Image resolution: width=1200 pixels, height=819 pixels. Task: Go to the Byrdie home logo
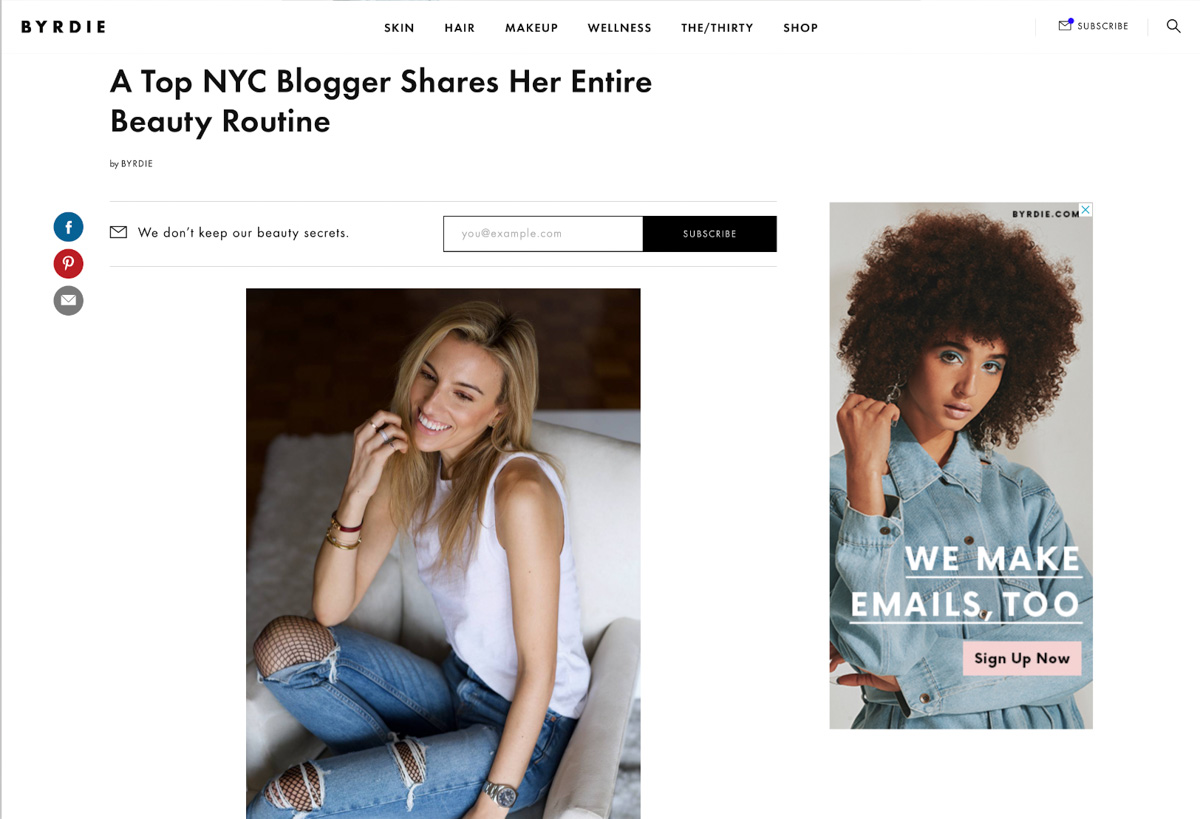pyautogui.click(x=63, y=27)
